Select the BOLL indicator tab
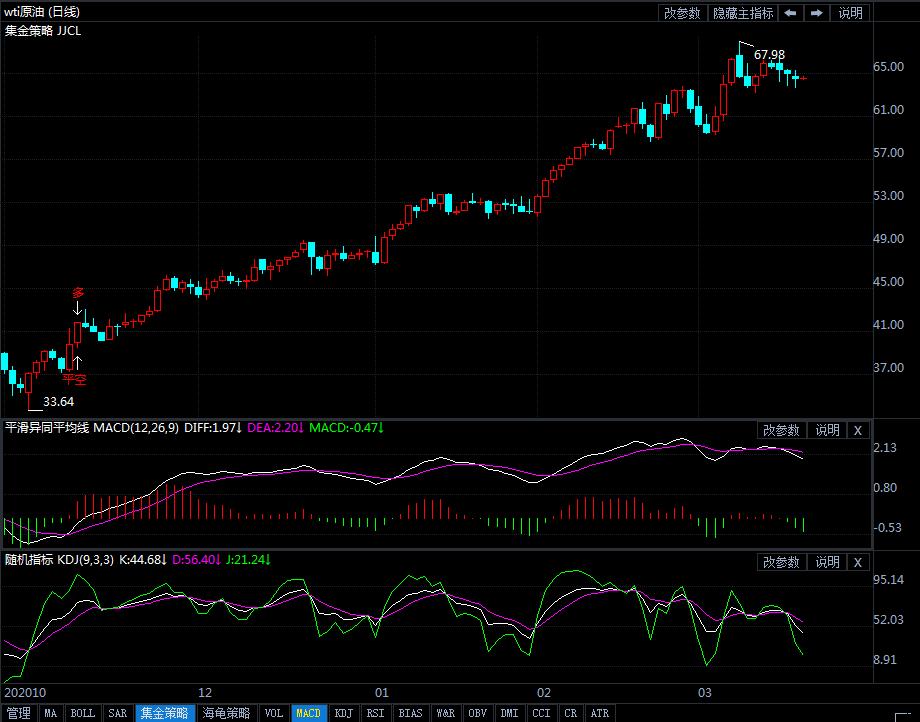Screen dimensions: 920x722 (83, 713)
